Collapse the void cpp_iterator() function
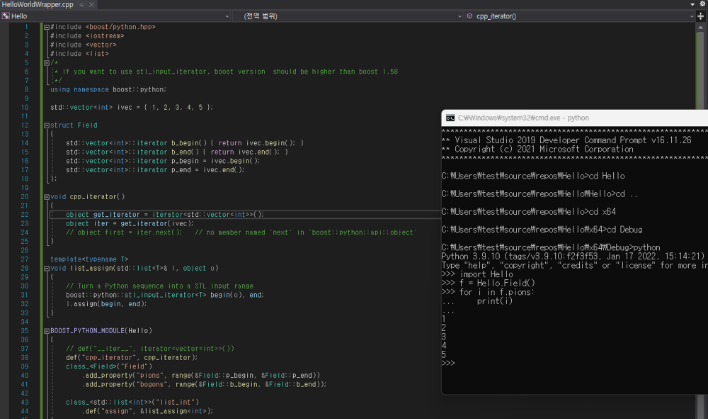Viewport: 708px width, 419px height. point(47,197)
